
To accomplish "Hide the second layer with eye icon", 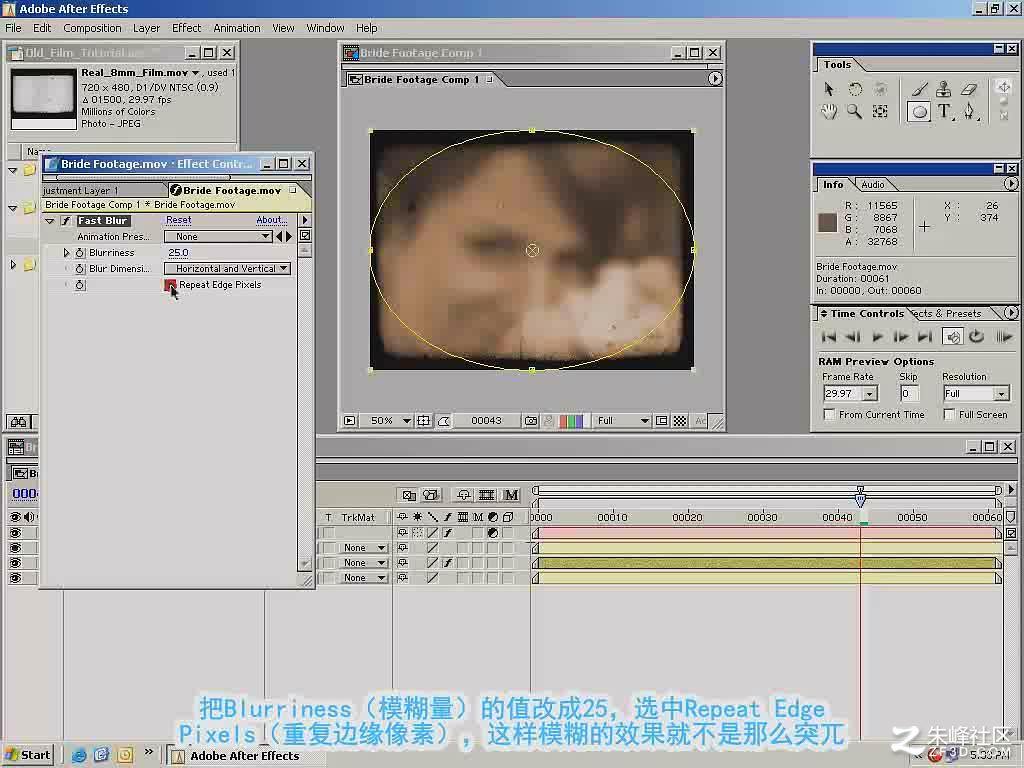I will pyautogui.click(x=16, y=548).
